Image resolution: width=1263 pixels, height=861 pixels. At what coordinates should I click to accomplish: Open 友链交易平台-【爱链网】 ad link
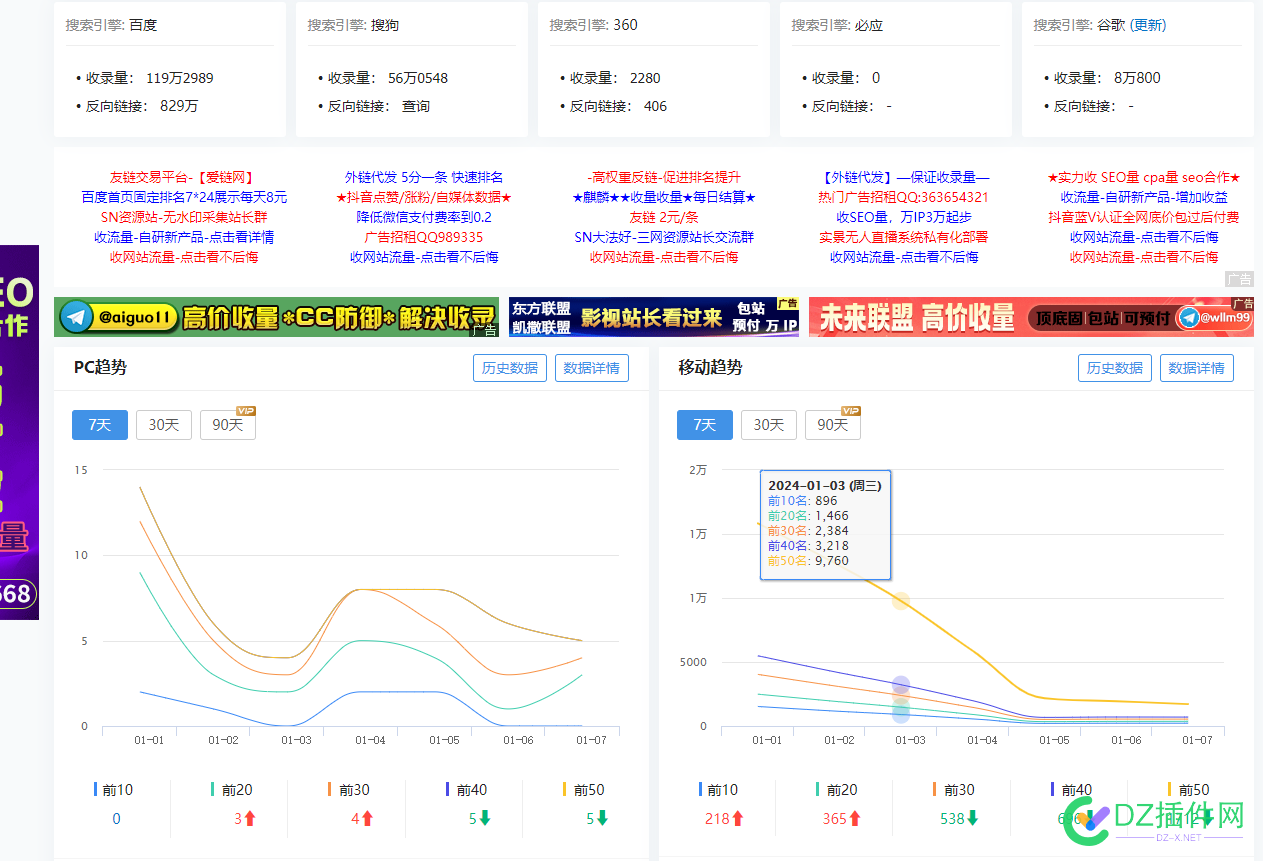[183, 177]
